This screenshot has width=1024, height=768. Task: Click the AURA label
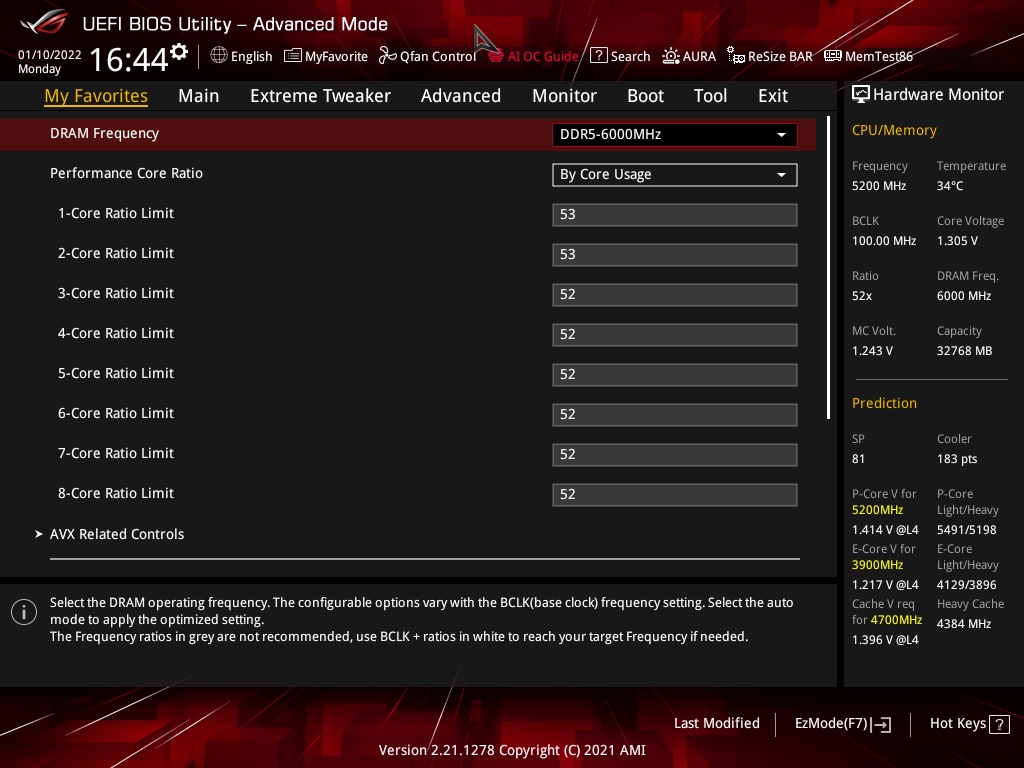(x=699, y=56)
